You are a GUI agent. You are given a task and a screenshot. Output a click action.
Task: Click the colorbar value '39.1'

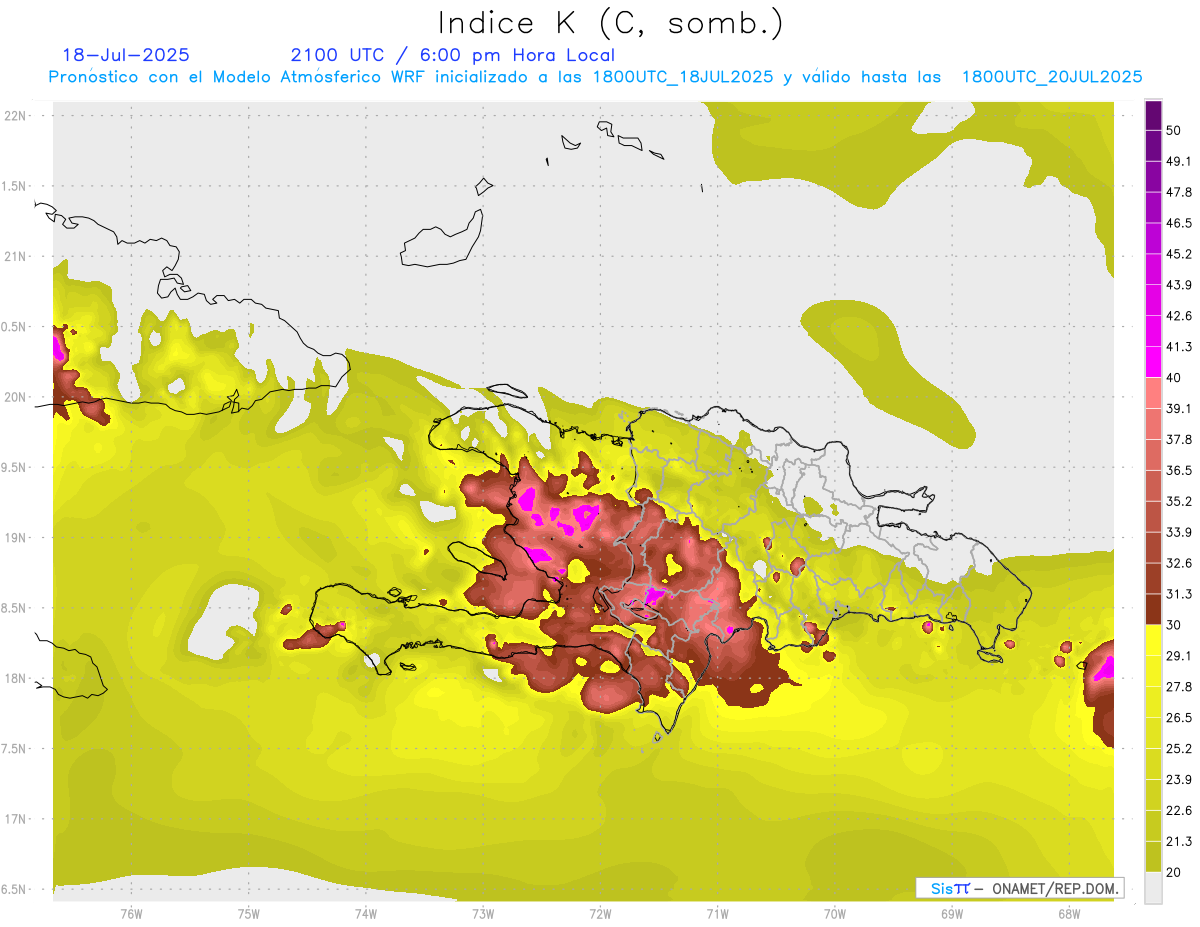[x=1179, y=409]
